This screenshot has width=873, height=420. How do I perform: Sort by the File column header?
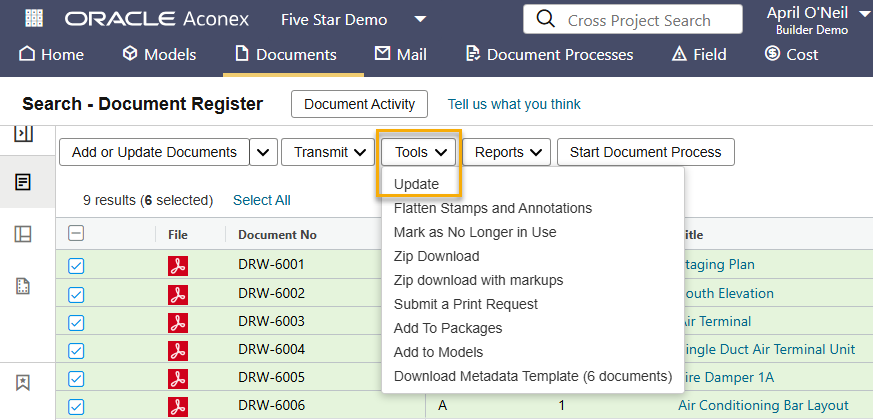pos(178,235)
